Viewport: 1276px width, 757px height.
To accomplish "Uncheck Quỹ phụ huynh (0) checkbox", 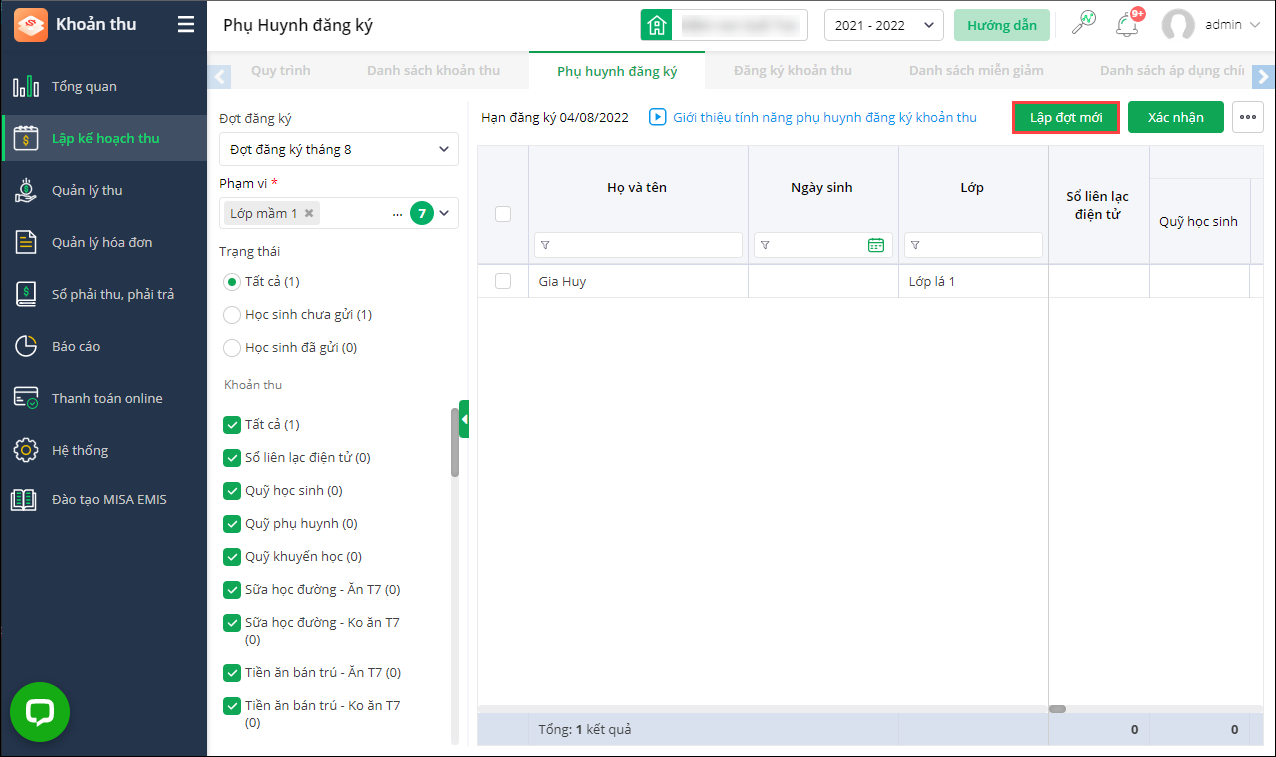I will pos(232,524).
